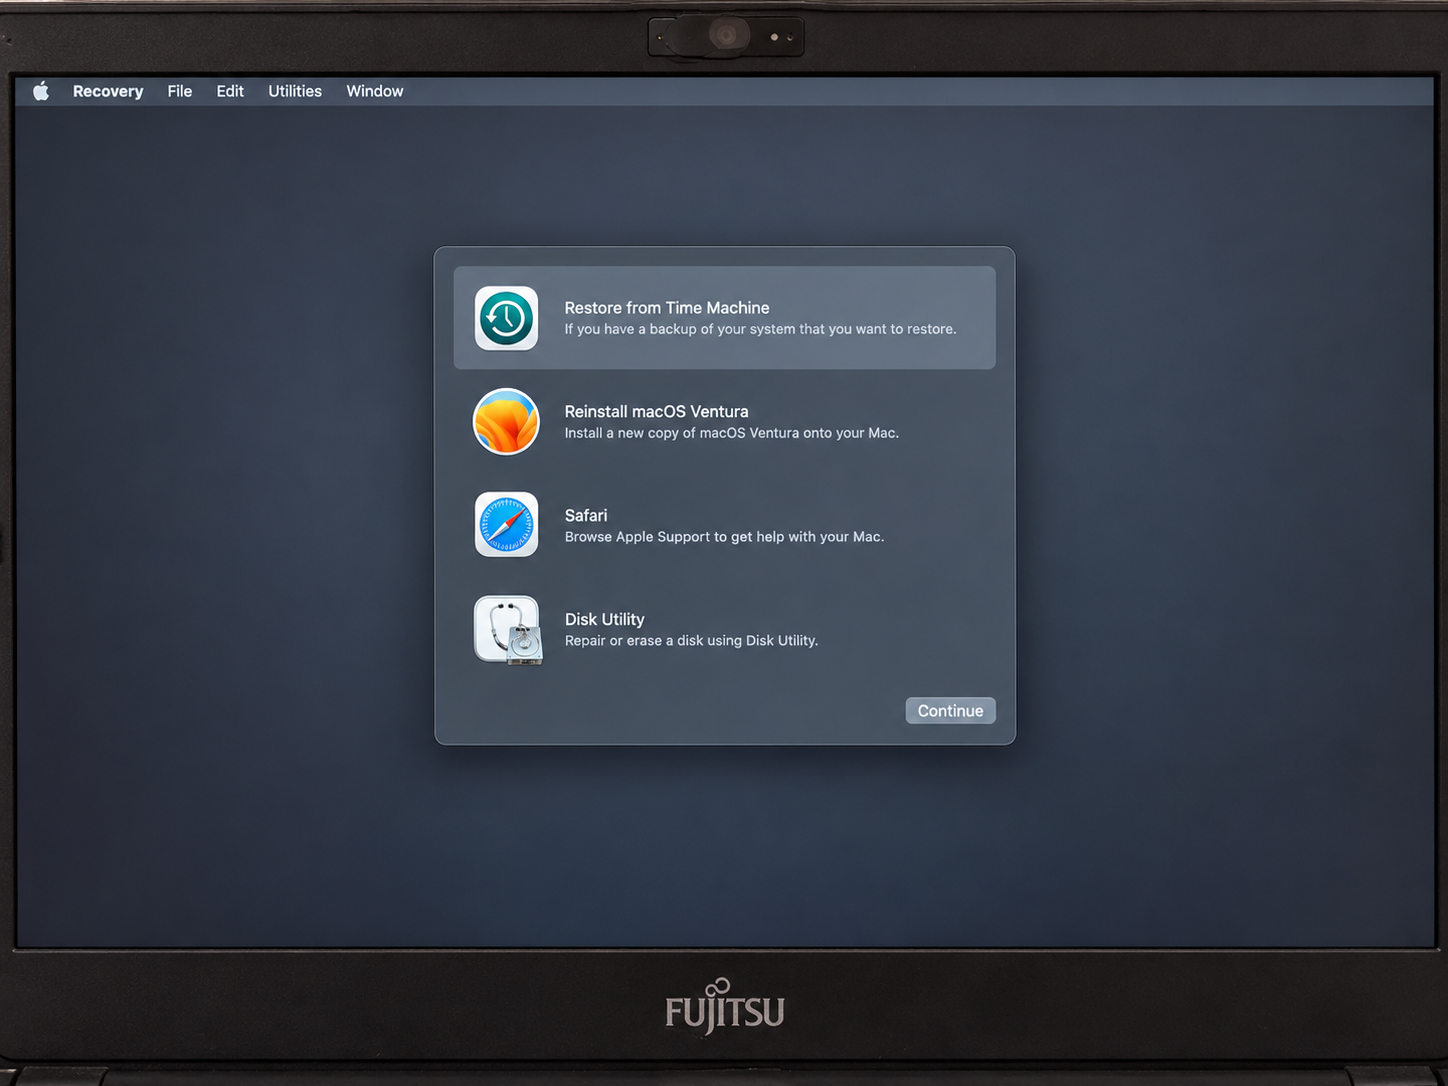Open the File menu
The height and width of the screenshot is (1086, 1448).
180,91
